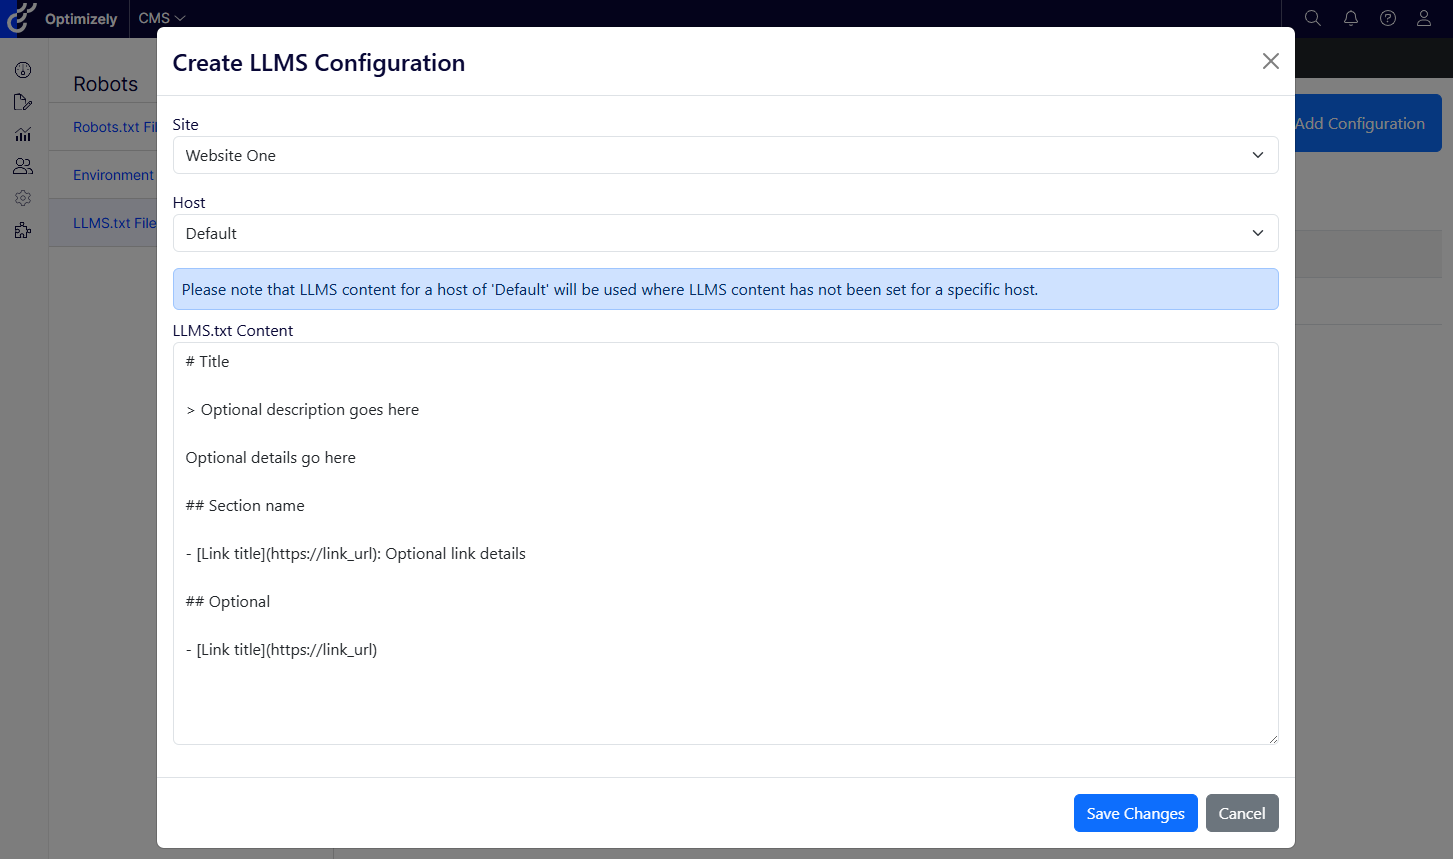This screenshot has height=859, width=1453.
Task: Open the dashboard gauge icon in sidebar
Action: coord(23,70)
